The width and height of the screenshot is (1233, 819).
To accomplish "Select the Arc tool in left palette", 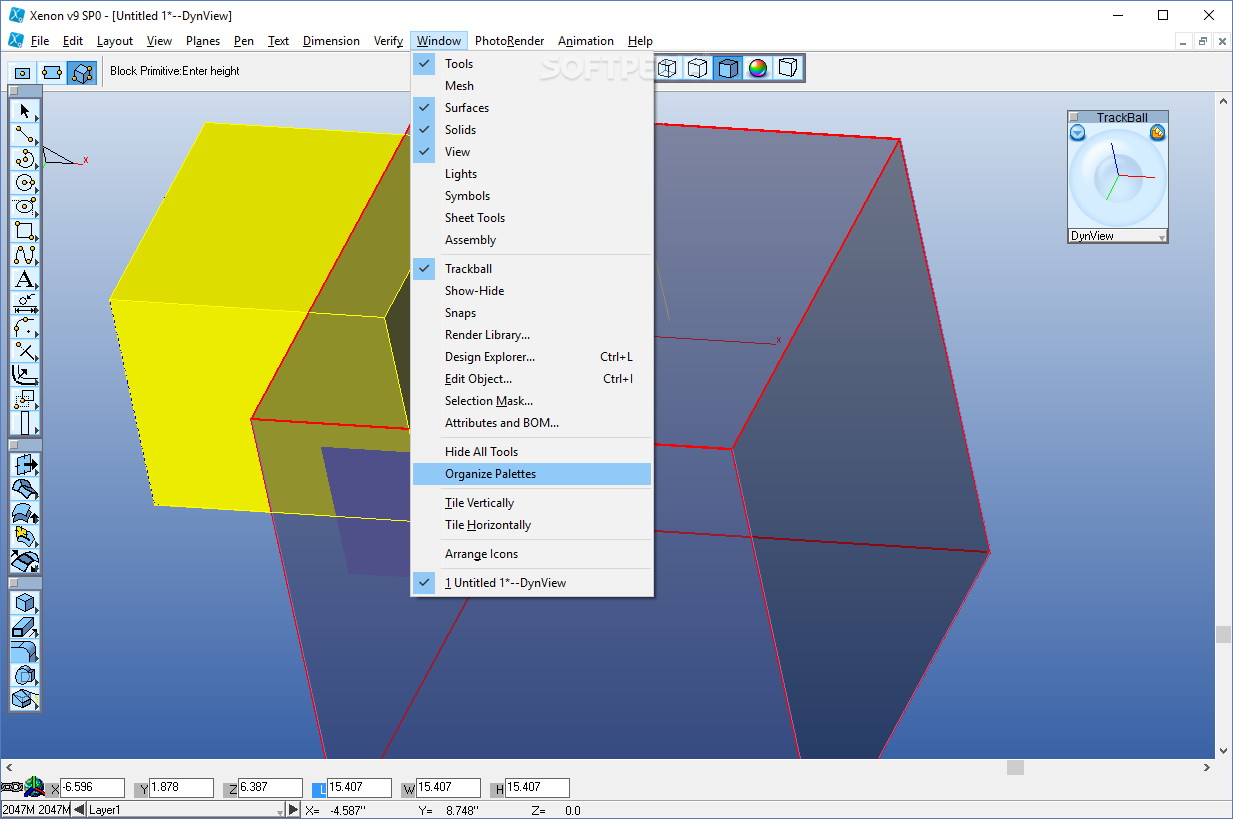I will coord(25,159).
